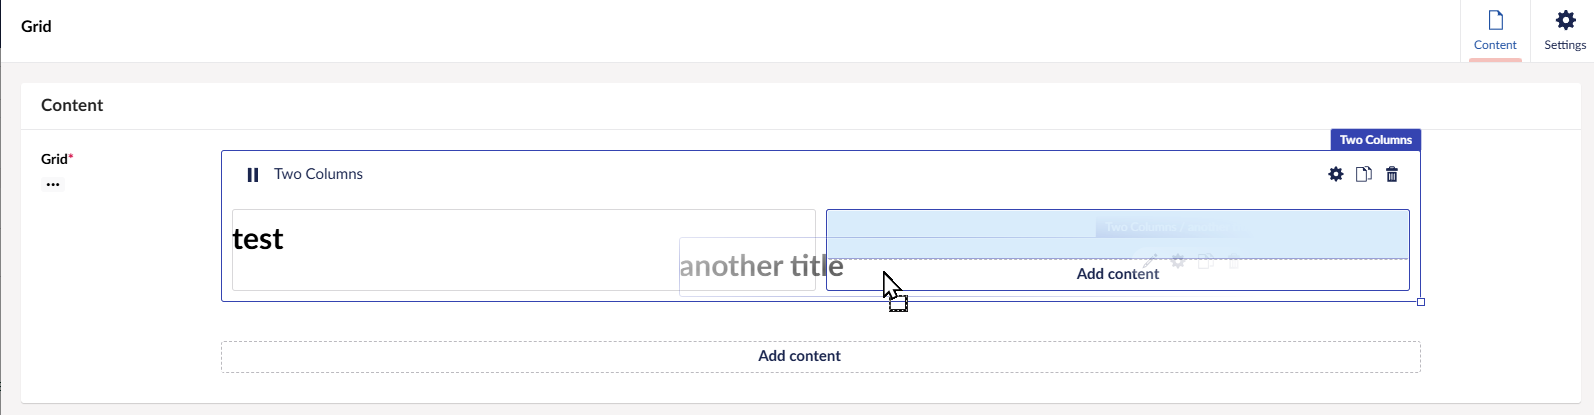Click the dragged "another title" block
The height and width of the screenshot is (415, 1594).
(x=761, y=266)
